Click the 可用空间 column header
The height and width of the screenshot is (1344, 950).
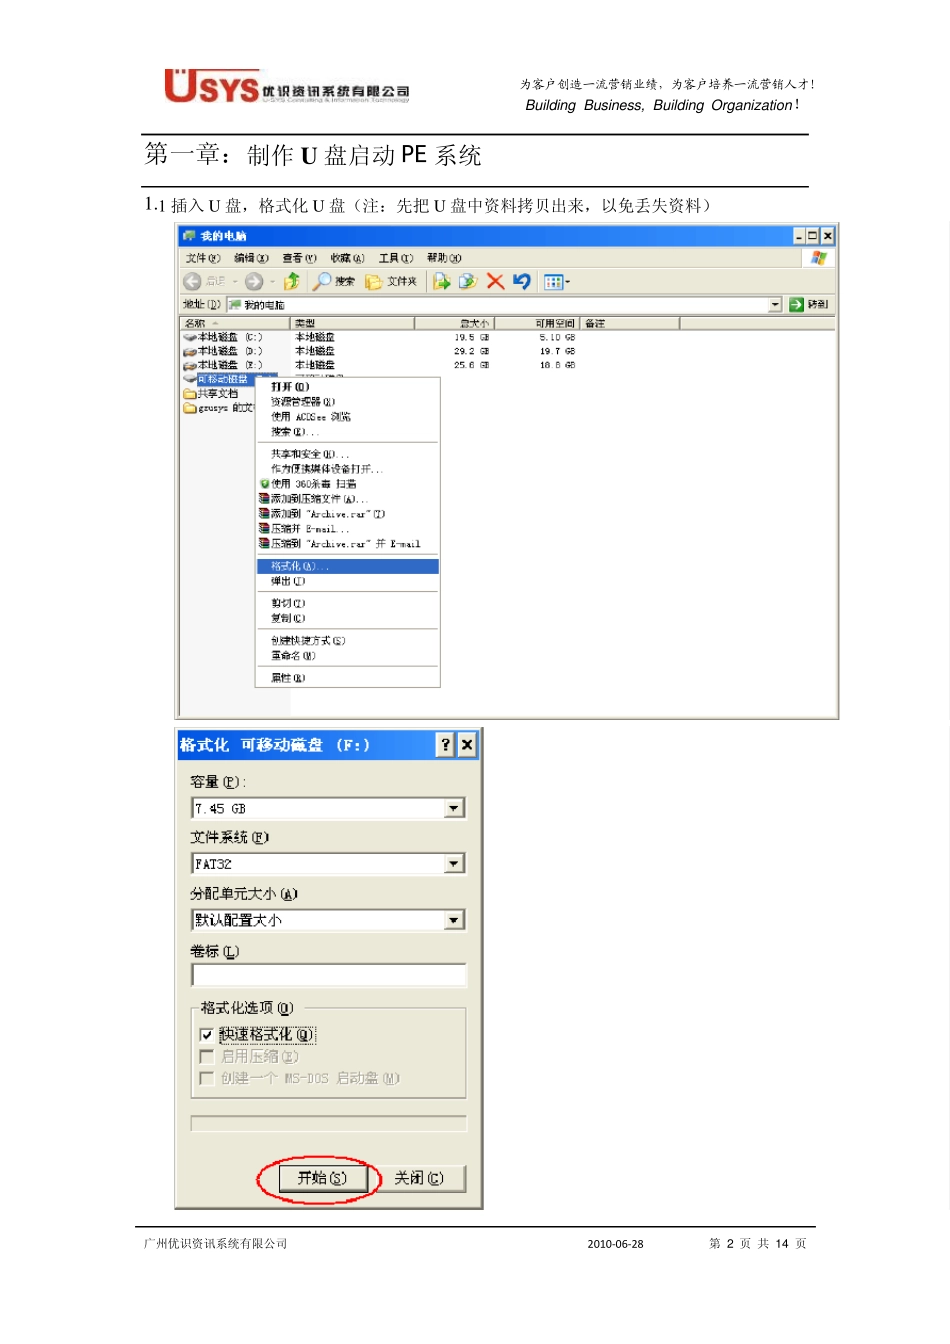pos(537,324)
